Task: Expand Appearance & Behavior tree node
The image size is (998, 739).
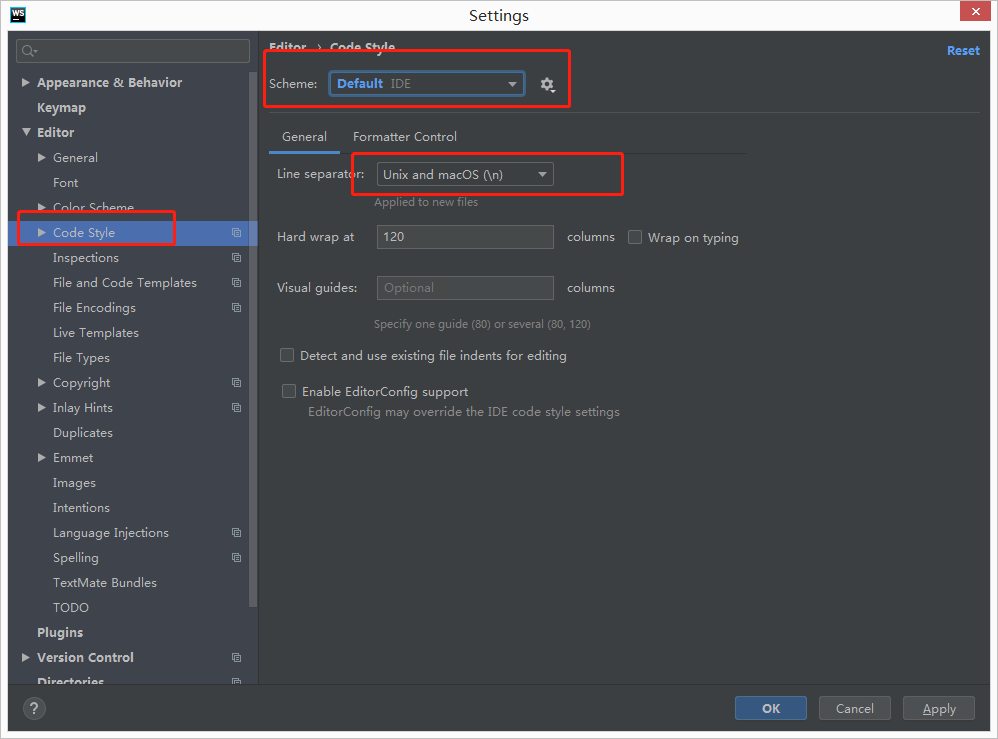Action: [25, 82]
